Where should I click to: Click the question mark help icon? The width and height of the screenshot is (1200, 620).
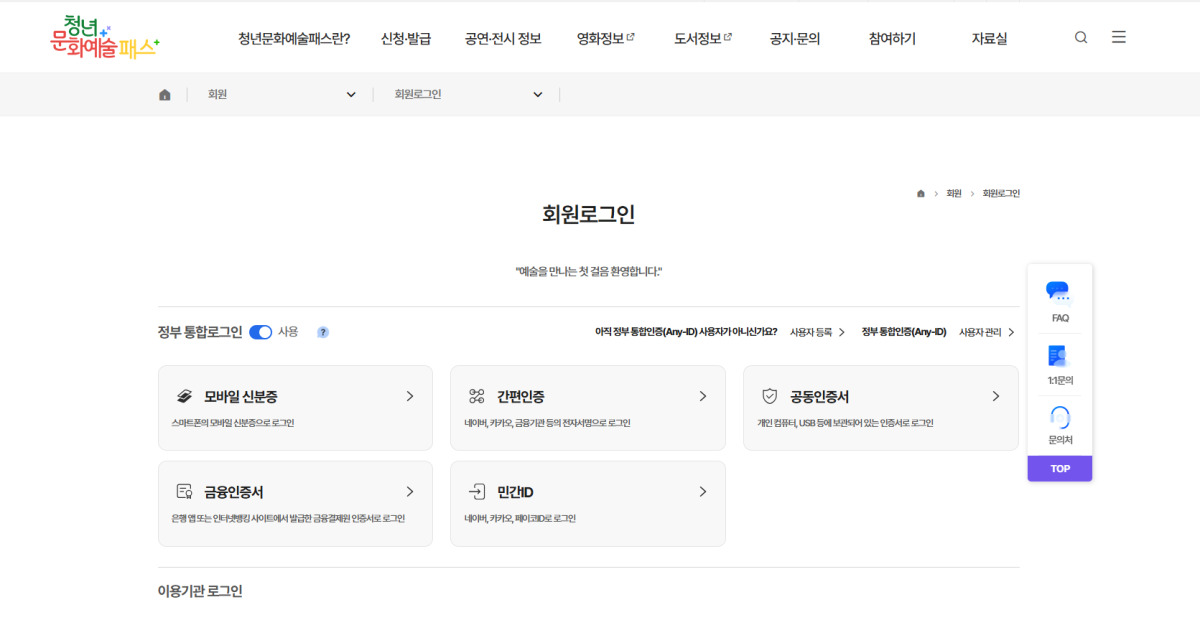[323, 332]
